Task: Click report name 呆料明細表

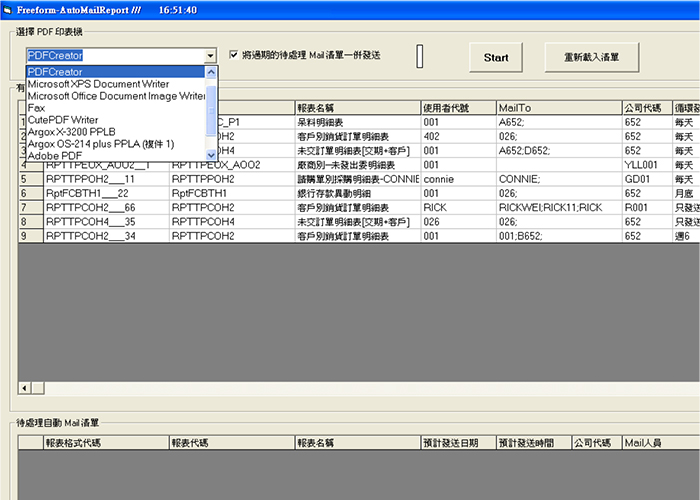Action: click(358, 122)
